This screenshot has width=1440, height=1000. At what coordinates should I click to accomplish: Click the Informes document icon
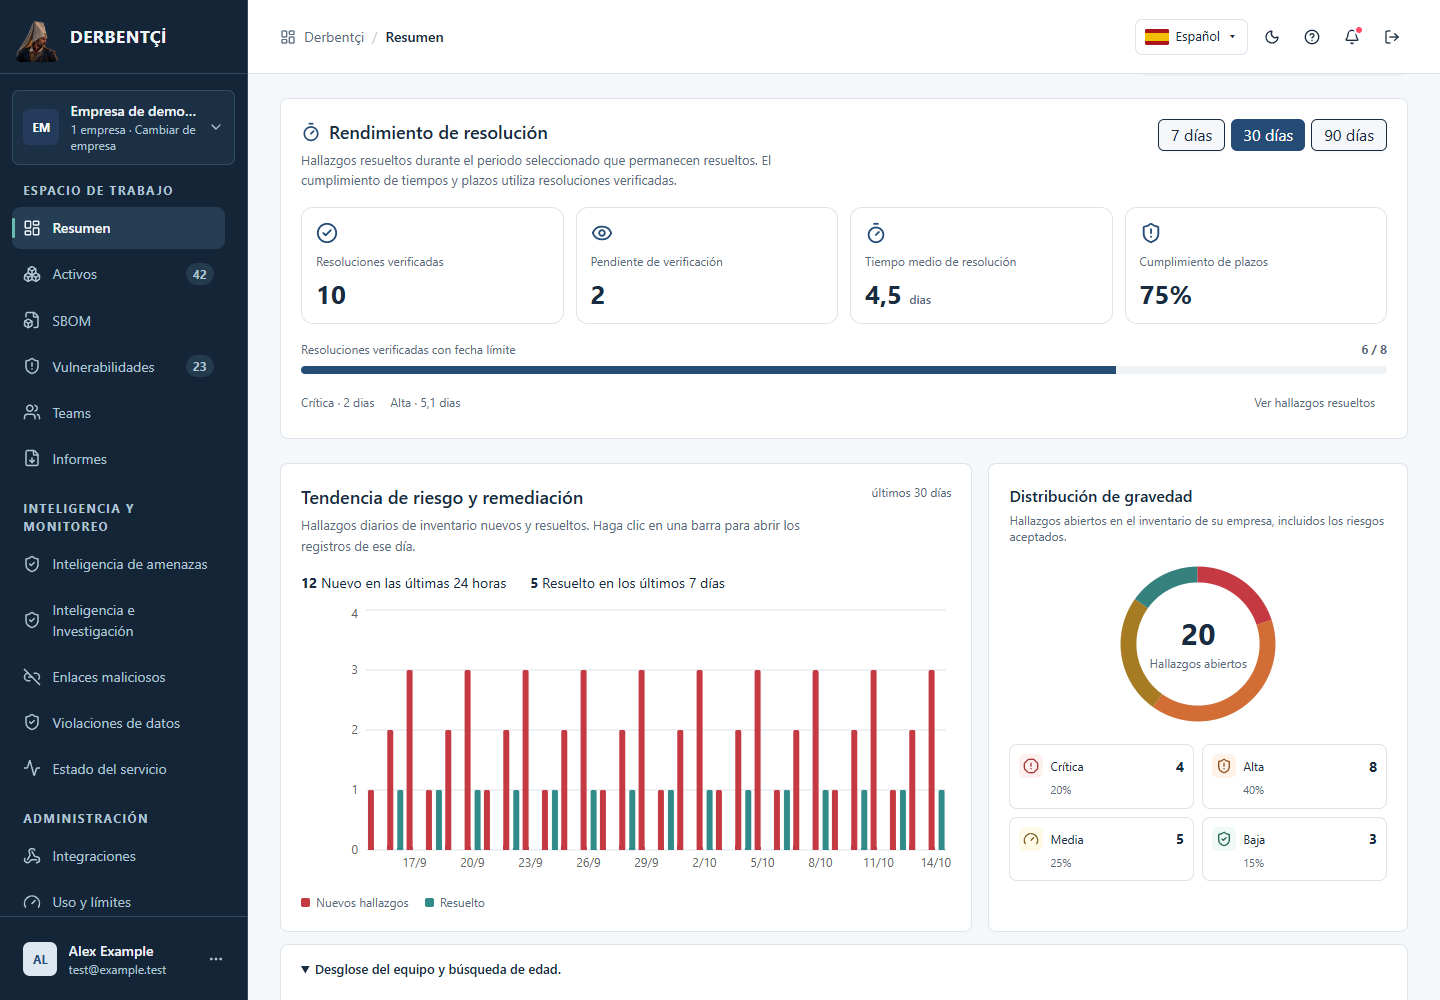tap(32, 459)
